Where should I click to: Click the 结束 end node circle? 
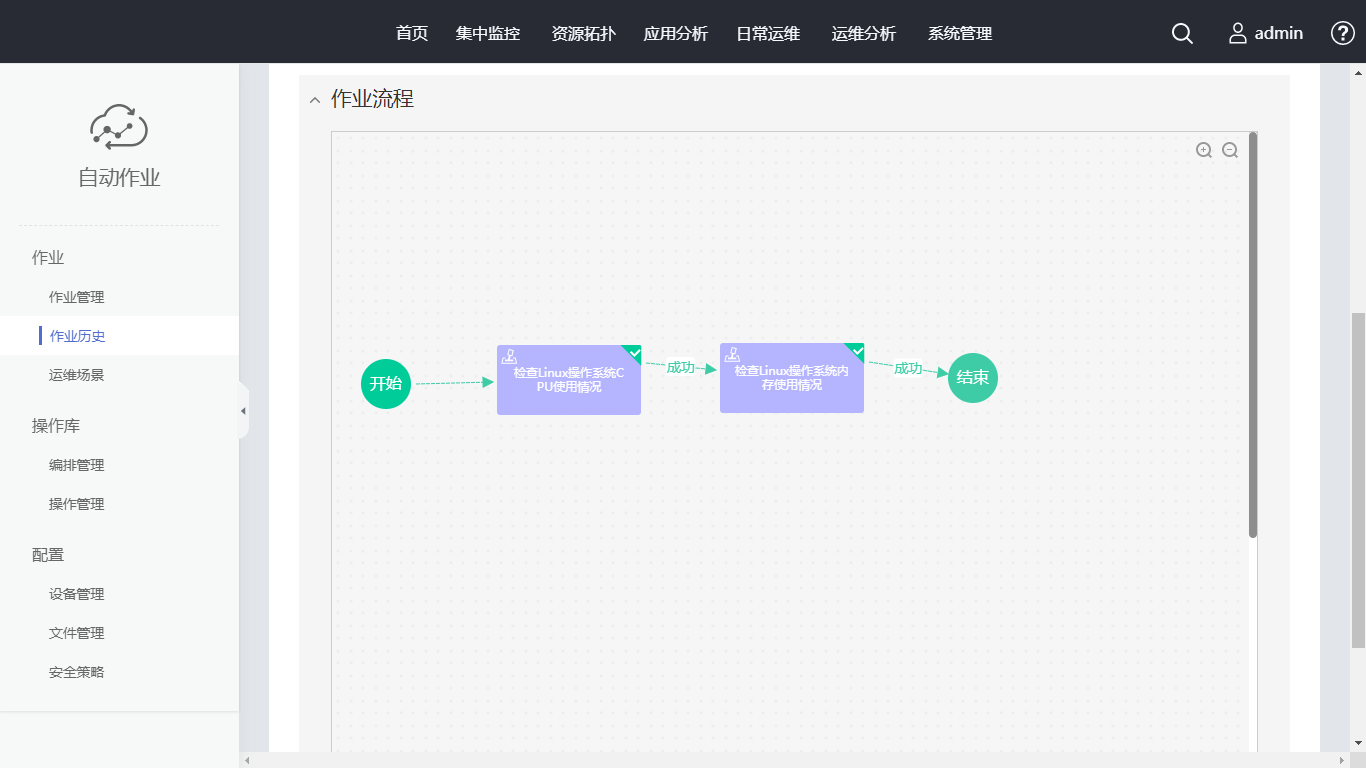pos(973,378)
